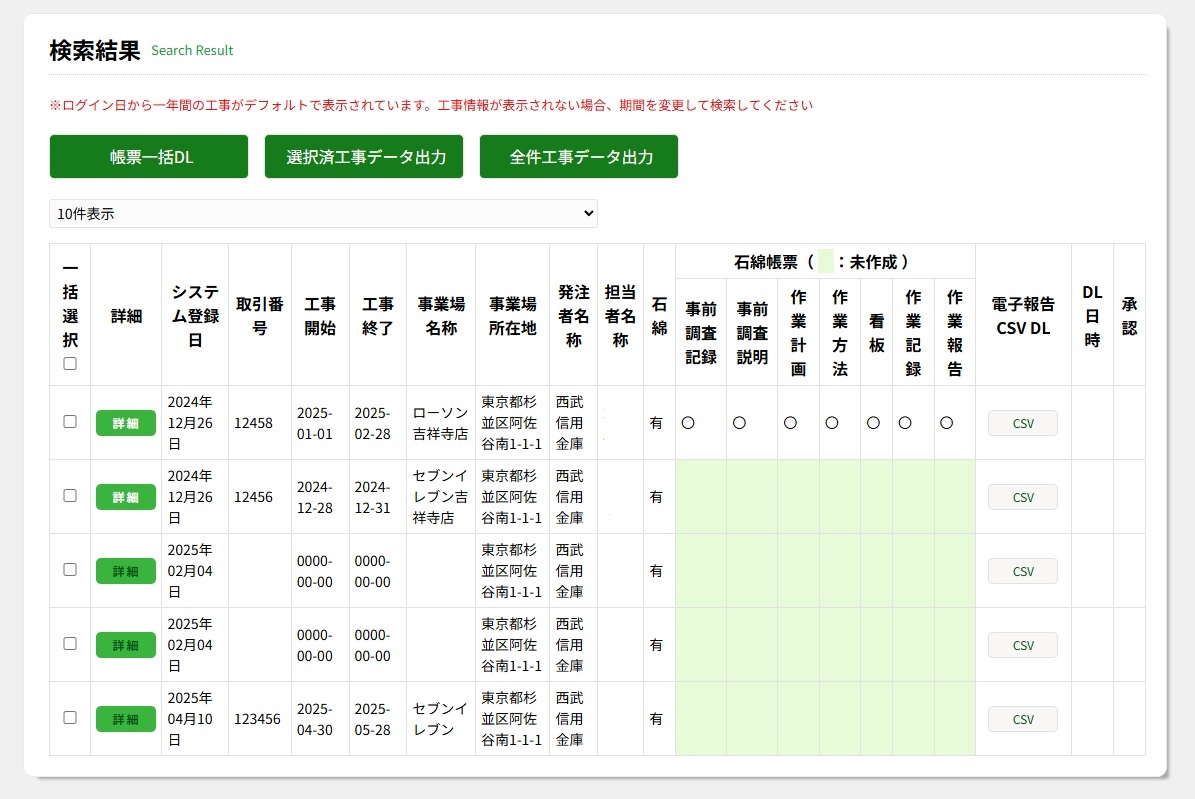
Task: Open 詳細 for 取引番号 123456
Action: pos(126,719)
